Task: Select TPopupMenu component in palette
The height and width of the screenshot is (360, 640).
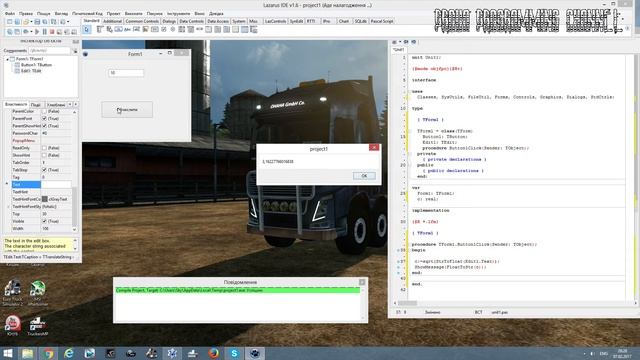Action: pos(109,29)
